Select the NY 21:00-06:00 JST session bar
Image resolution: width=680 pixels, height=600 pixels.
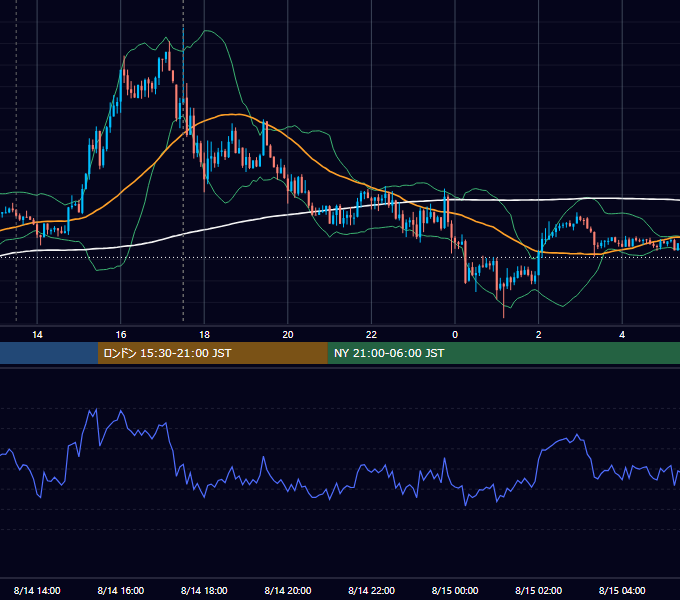503,353
